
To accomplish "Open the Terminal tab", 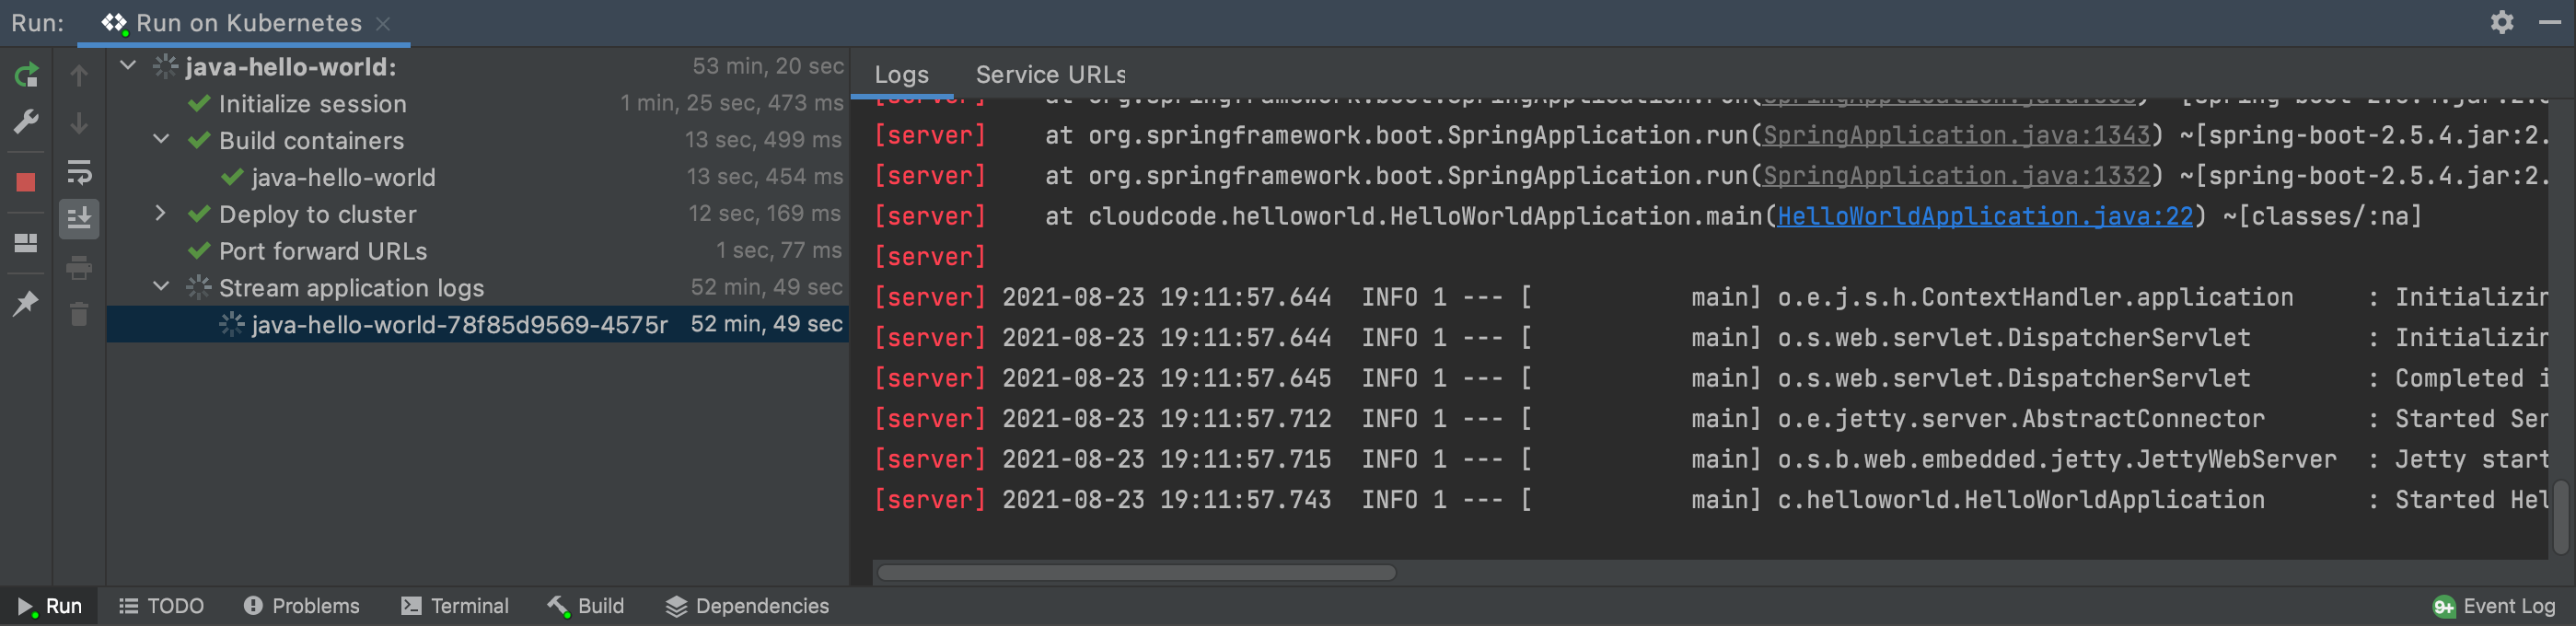I will (455, 606).
